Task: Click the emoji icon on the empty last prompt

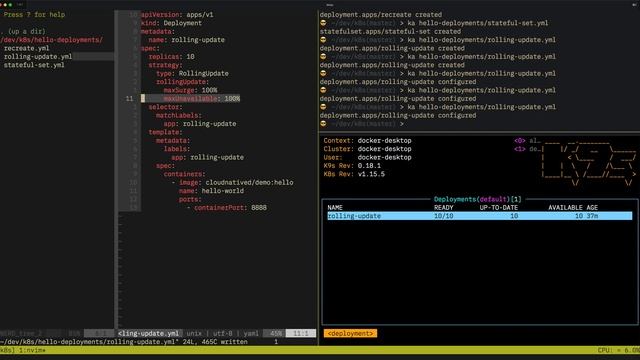Action: 323,124
